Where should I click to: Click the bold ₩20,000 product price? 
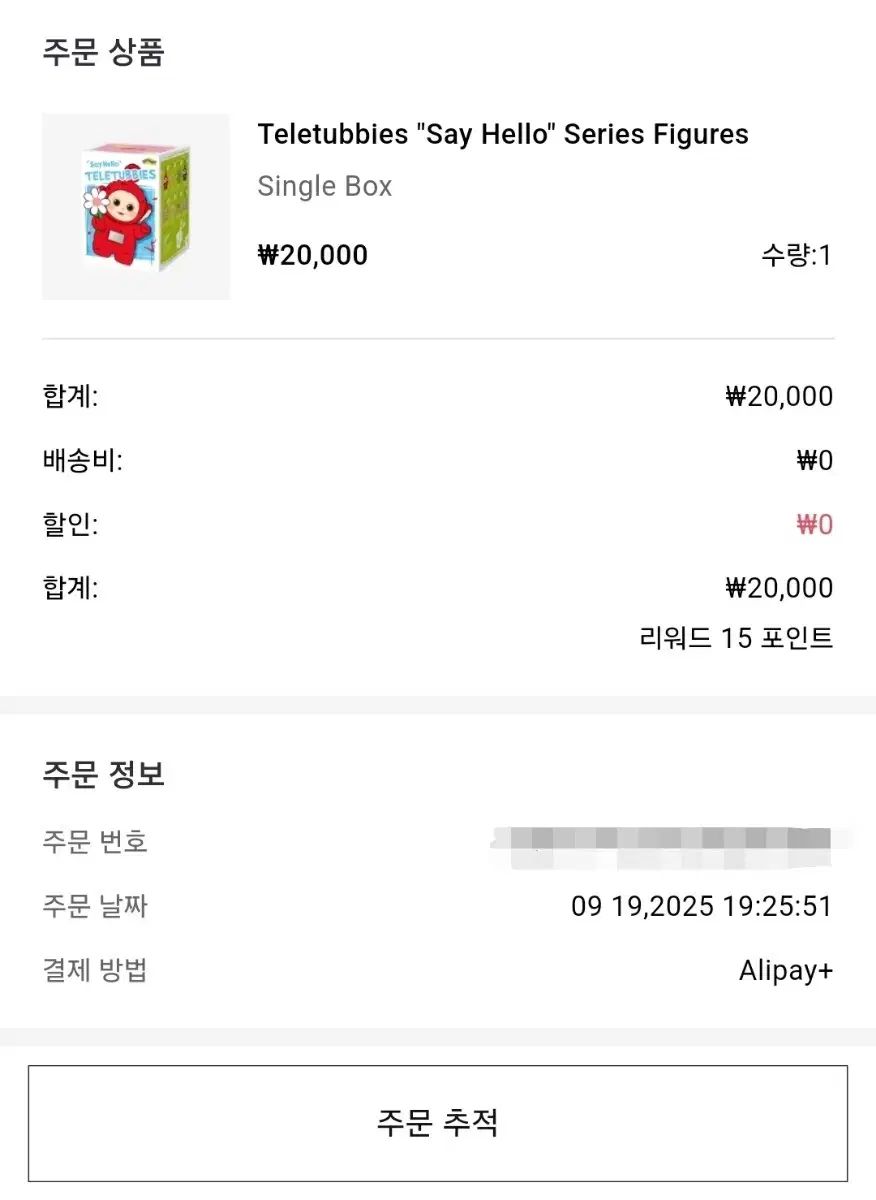coord(313,255)
